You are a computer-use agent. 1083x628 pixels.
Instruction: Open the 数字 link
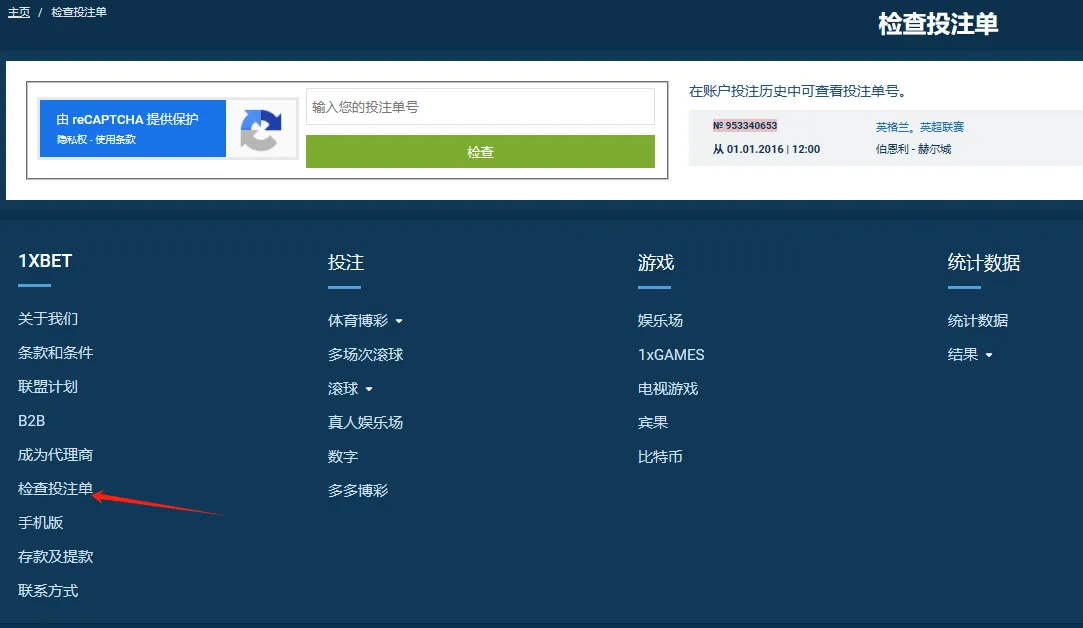click(x=343, y=457)
